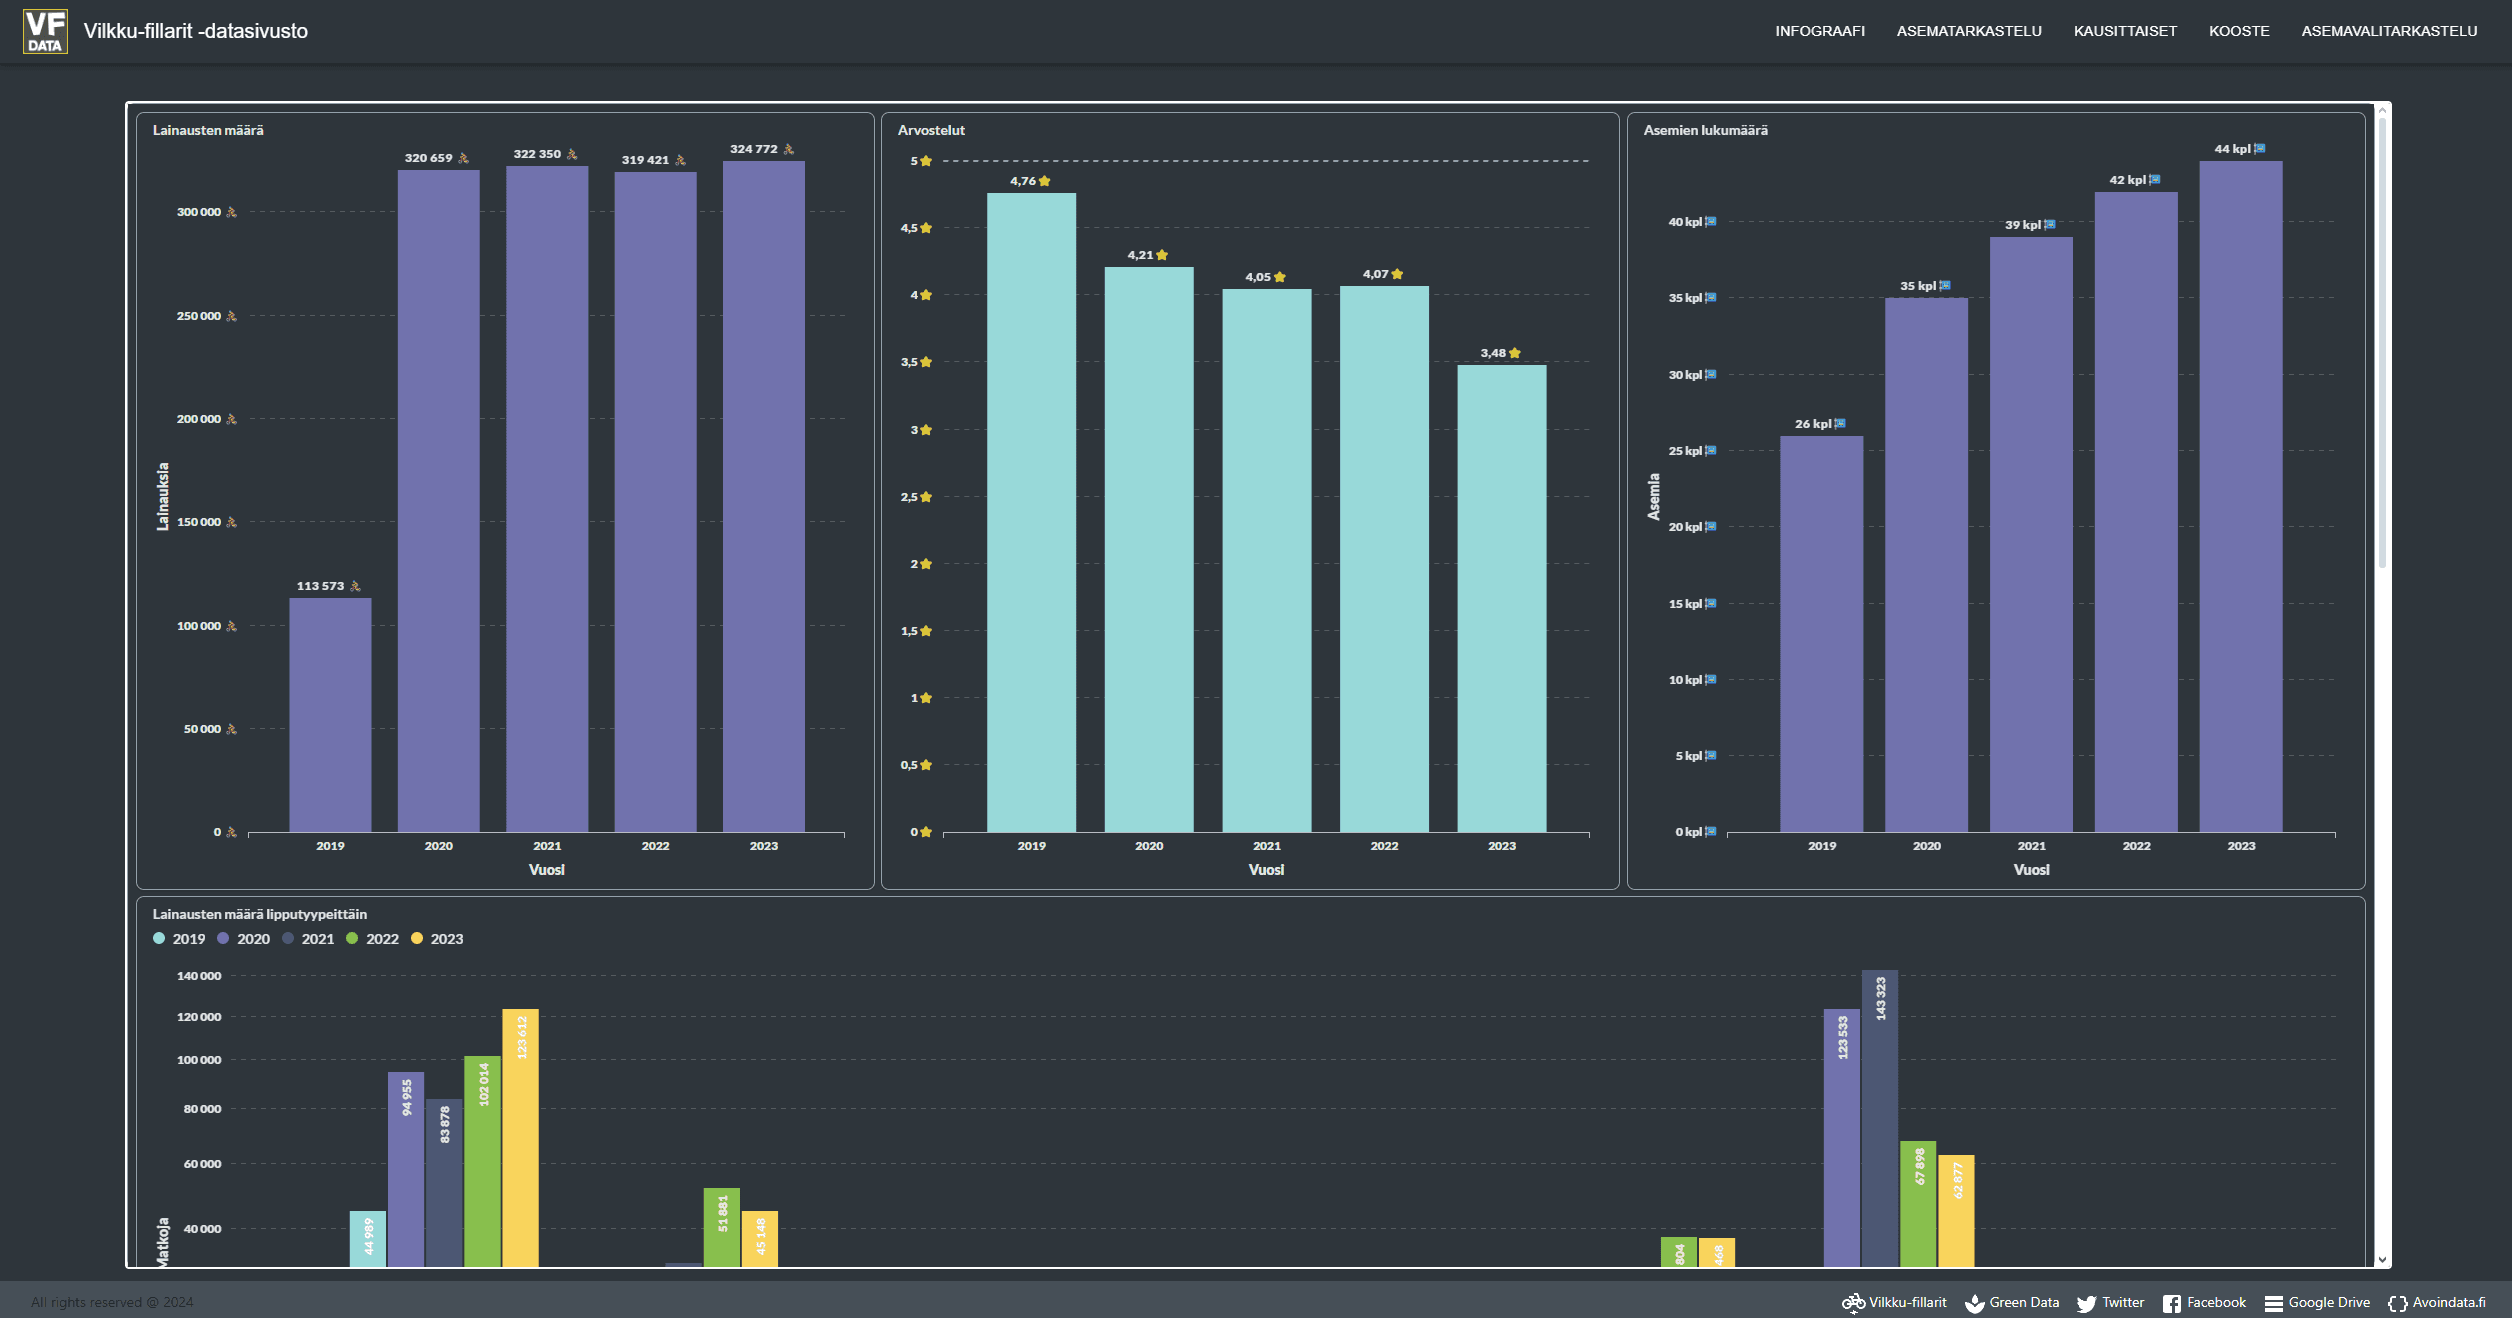Open the INFOGRAAFI menu item
The height and width of the screenshot is (1318, 2512).
coord(1819,31)
